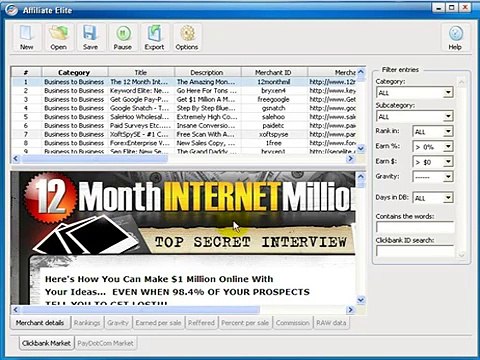Sort by the # column header

(x=26, y=72)
